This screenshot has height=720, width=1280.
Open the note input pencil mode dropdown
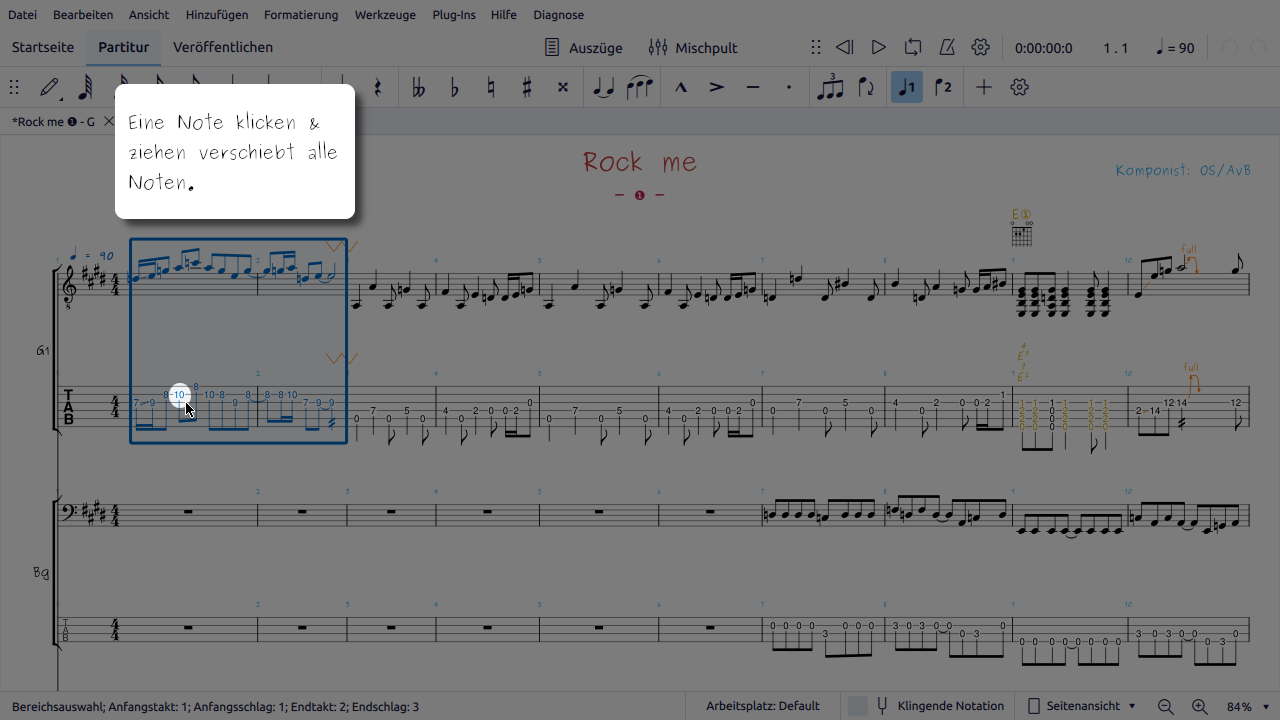coord(50,88)
